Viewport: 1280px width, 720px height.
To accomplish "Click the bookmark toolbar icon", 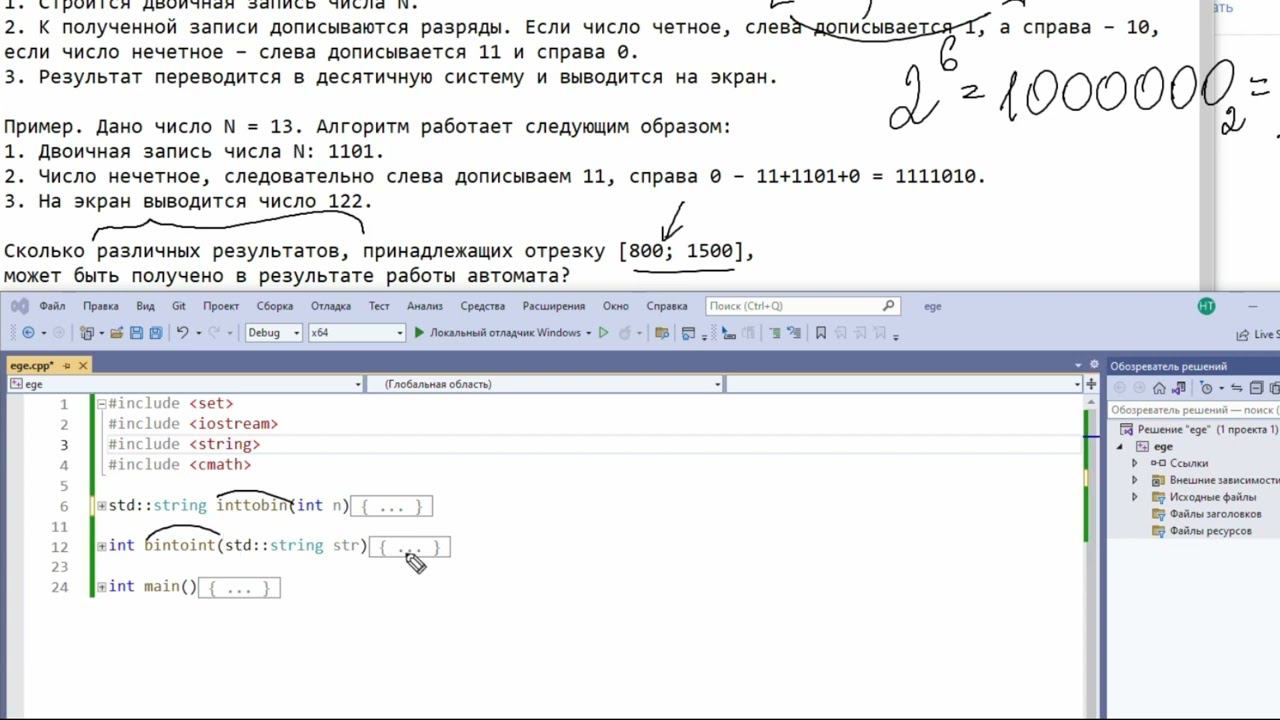I will tap(821, 333).
